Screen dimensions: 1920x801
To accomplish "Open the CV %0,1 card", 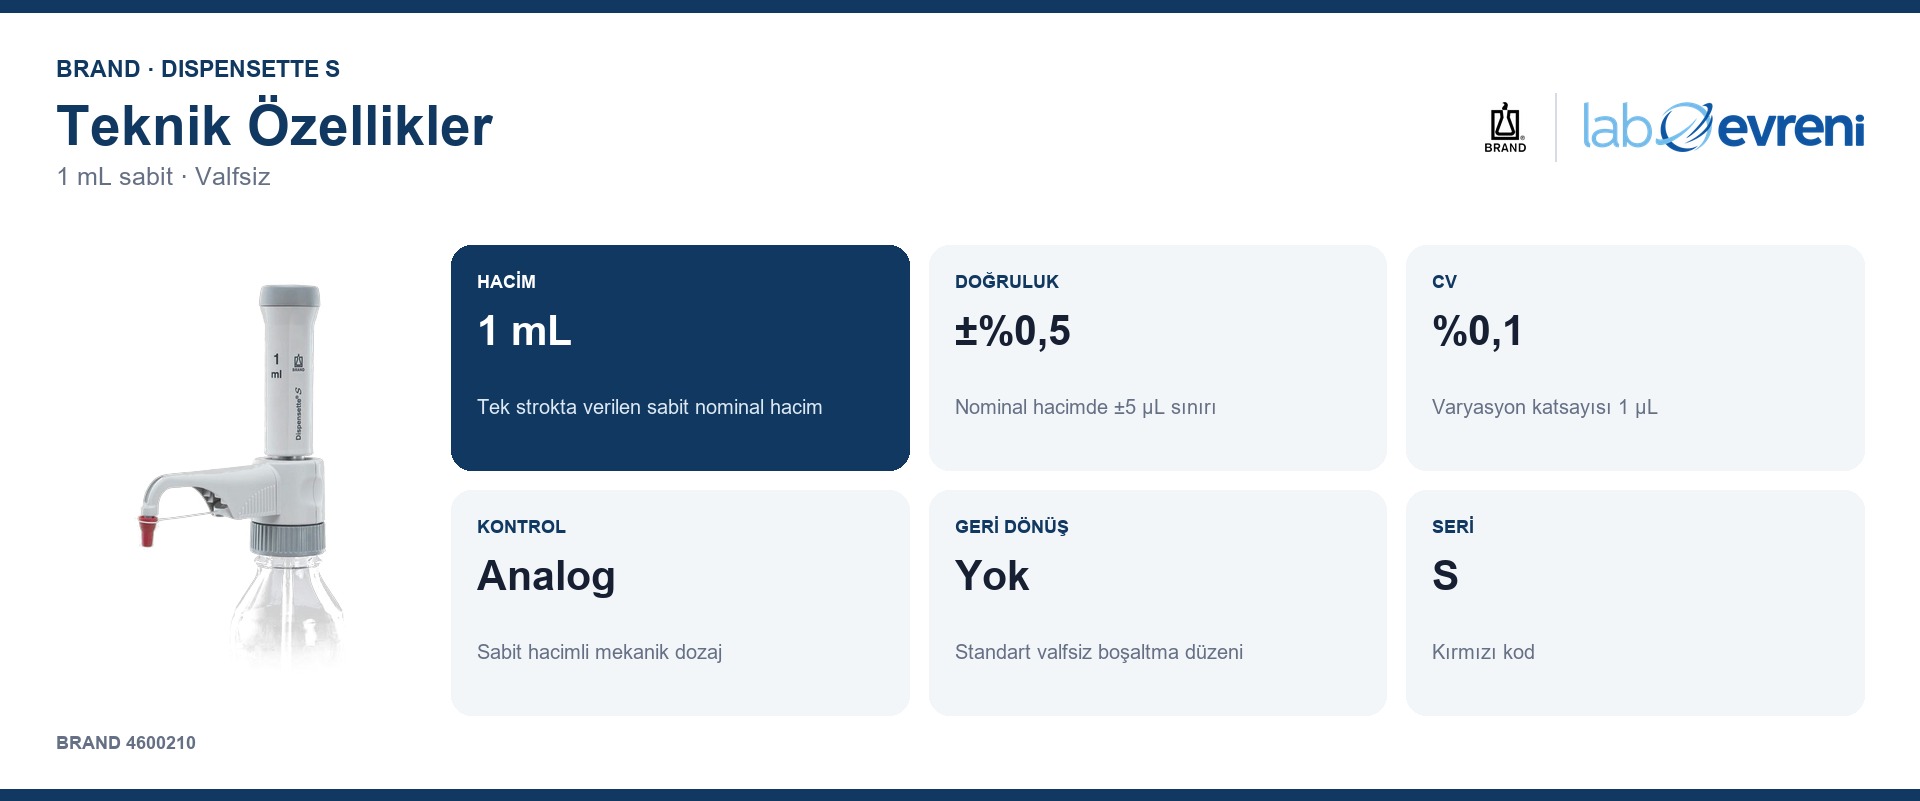I will pyautogui.click(x=1635, y=358).
